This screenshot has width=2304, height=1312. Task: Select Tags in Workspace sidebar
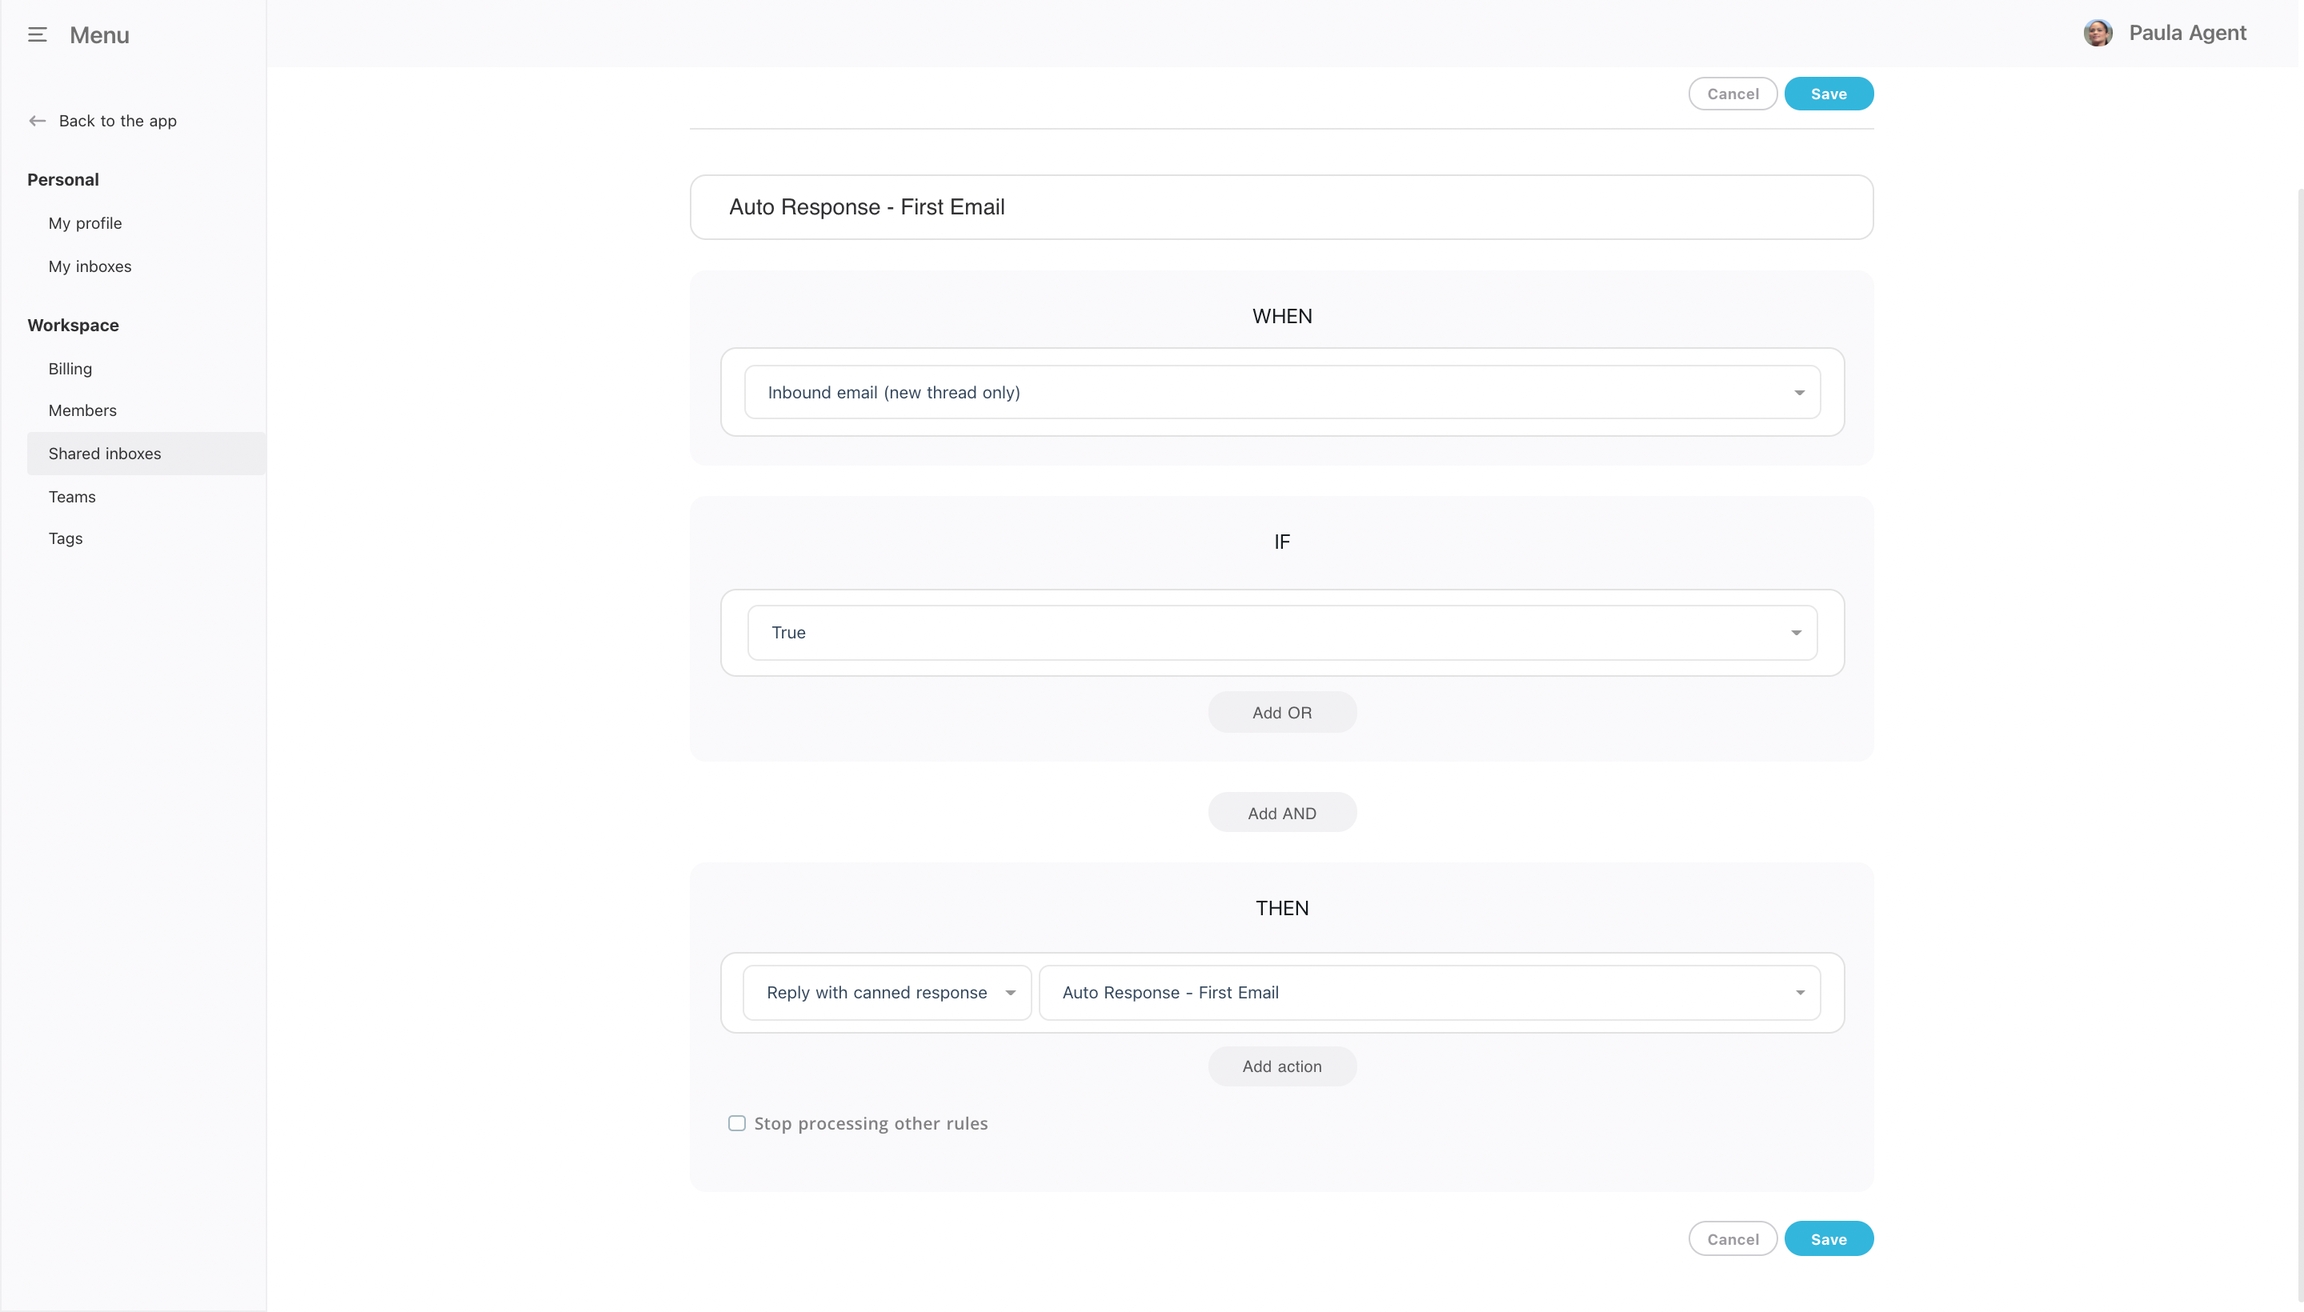pyautogui.click(x=65, y=539)
